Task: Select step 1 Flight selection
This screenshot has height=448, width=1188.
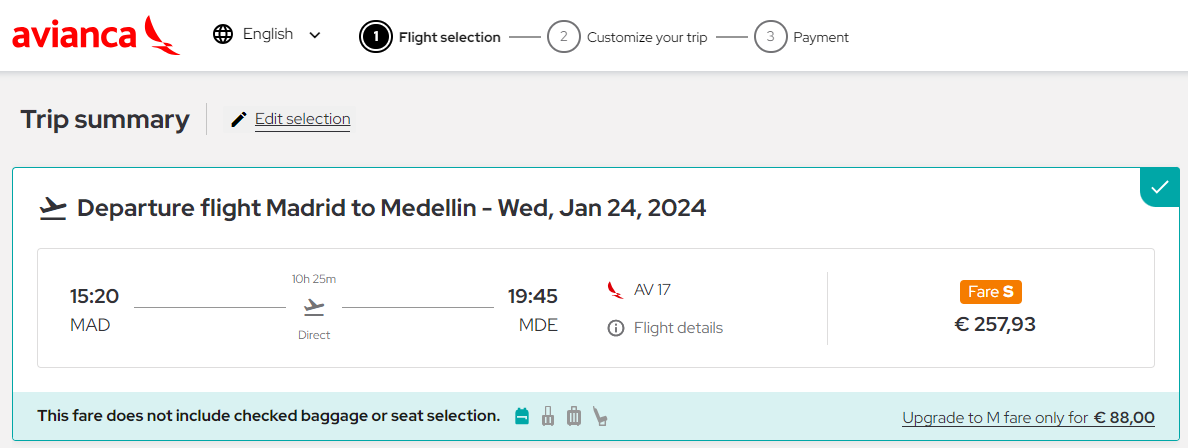Action: [x=430, y=36]
